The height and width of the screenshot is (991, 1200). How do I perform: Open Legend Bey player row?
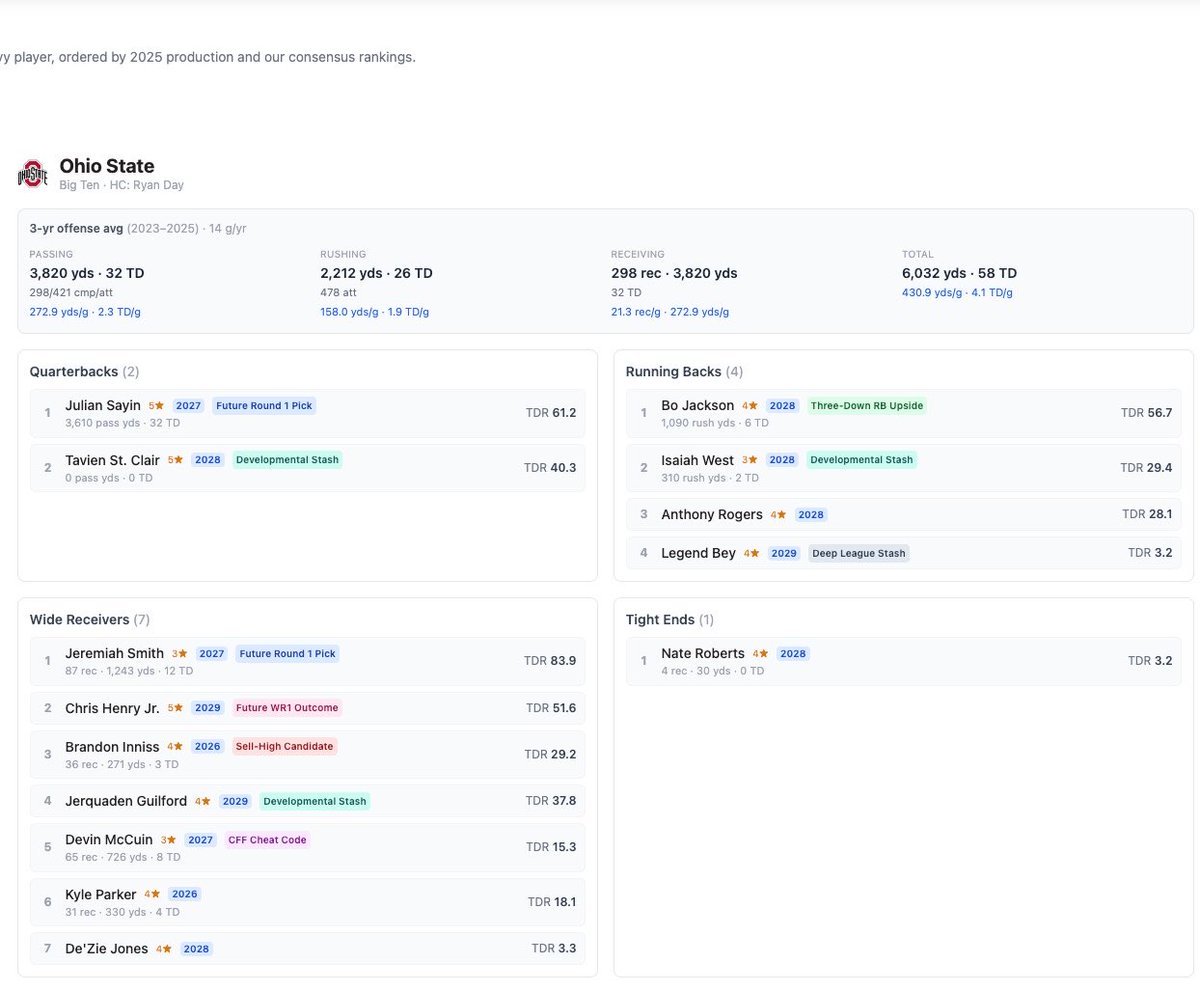[x=903, y=553]
